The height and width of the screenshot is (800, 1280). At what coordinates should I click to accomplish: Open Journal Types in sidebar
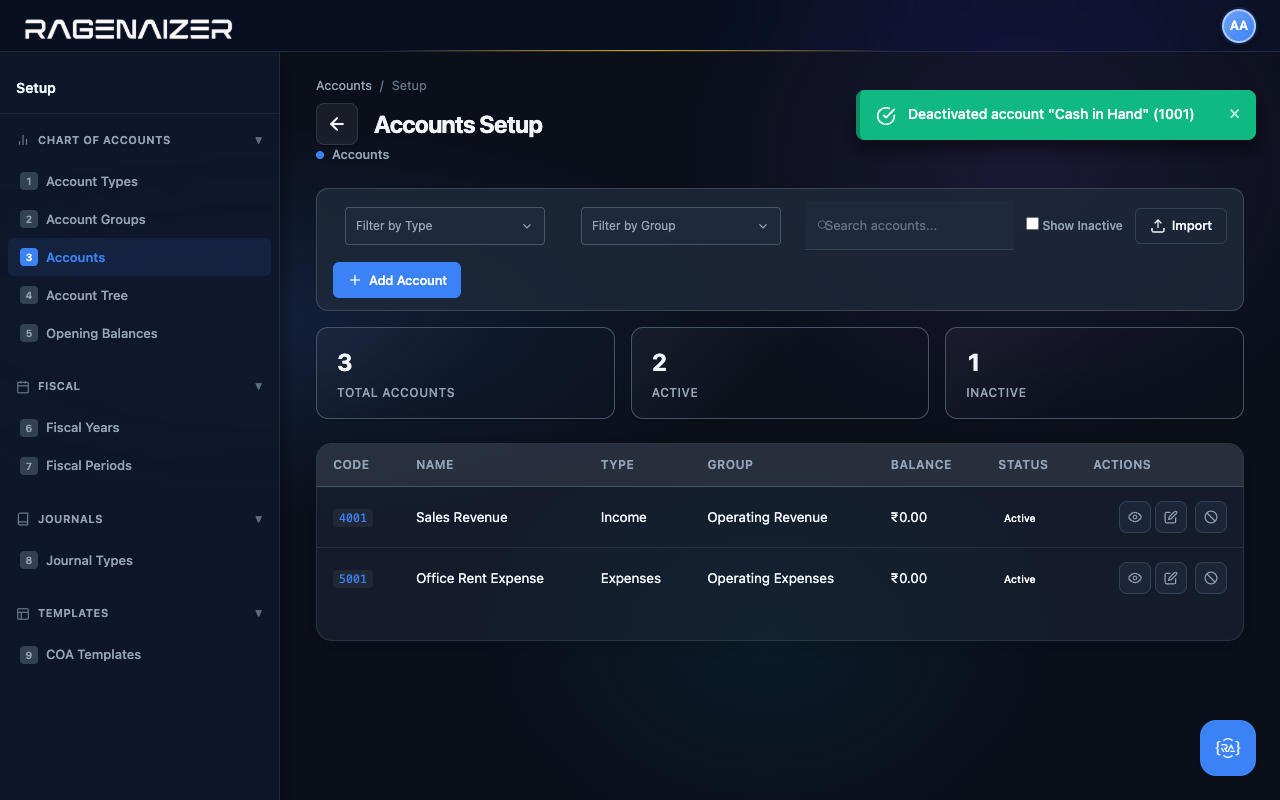tap(139, 560)
